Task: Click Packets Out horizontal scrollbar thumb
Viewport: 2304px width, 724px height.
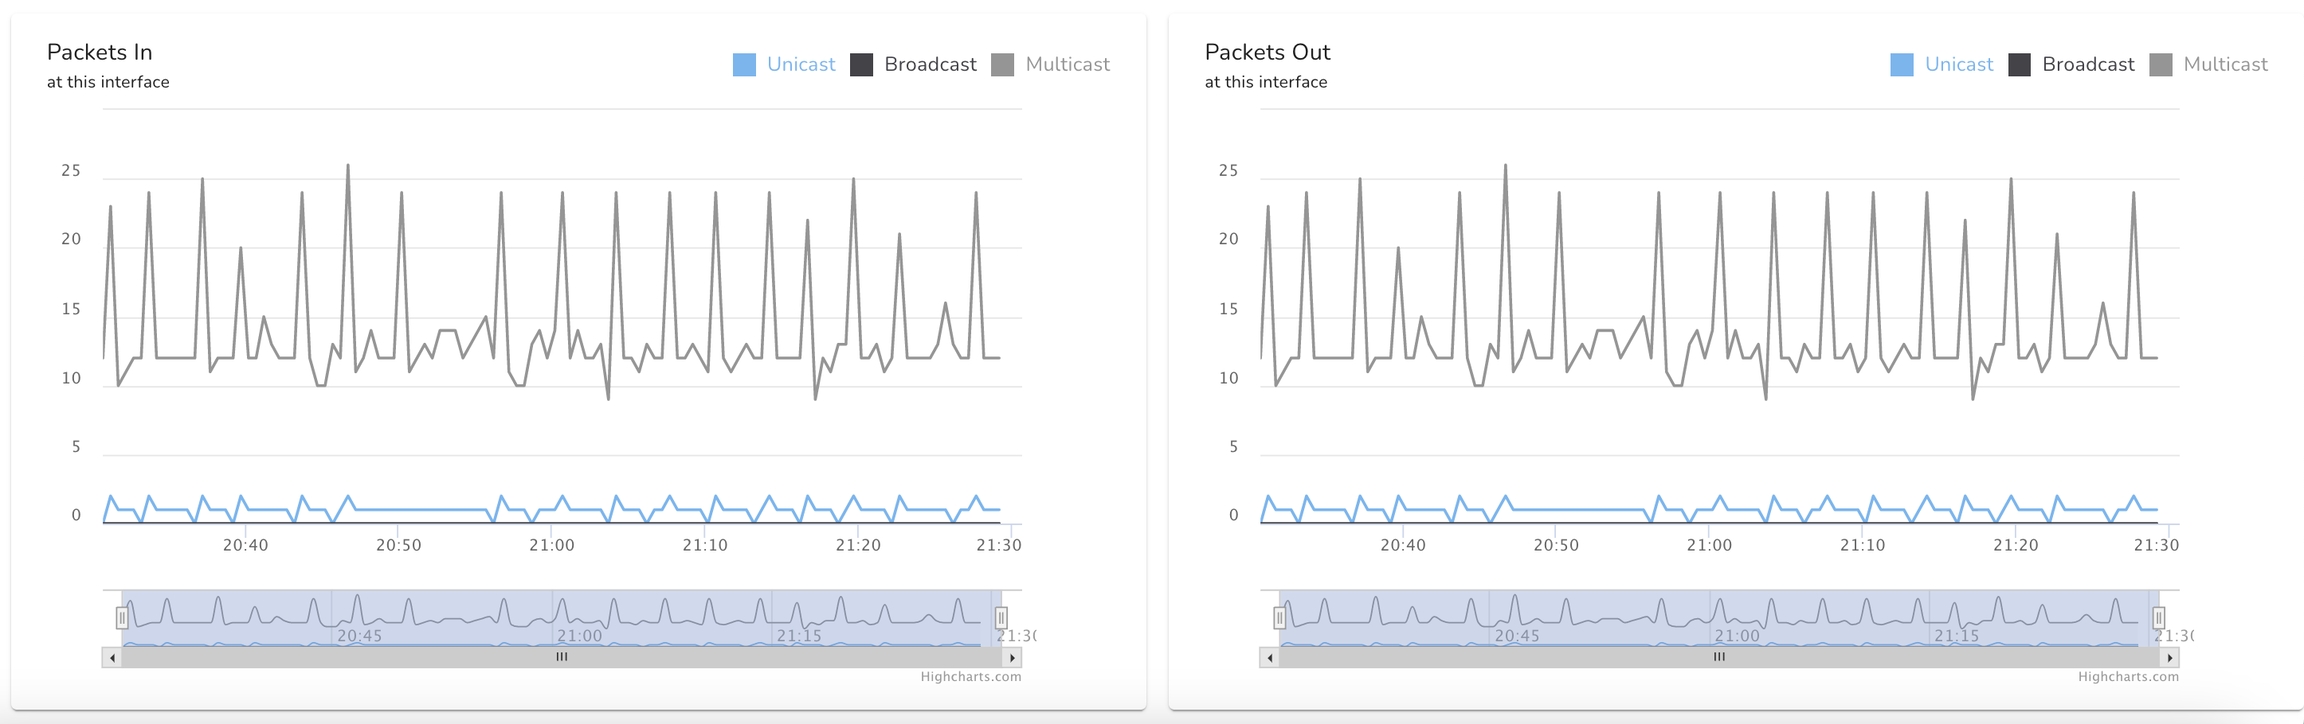Action: (x=1719, y=658)
